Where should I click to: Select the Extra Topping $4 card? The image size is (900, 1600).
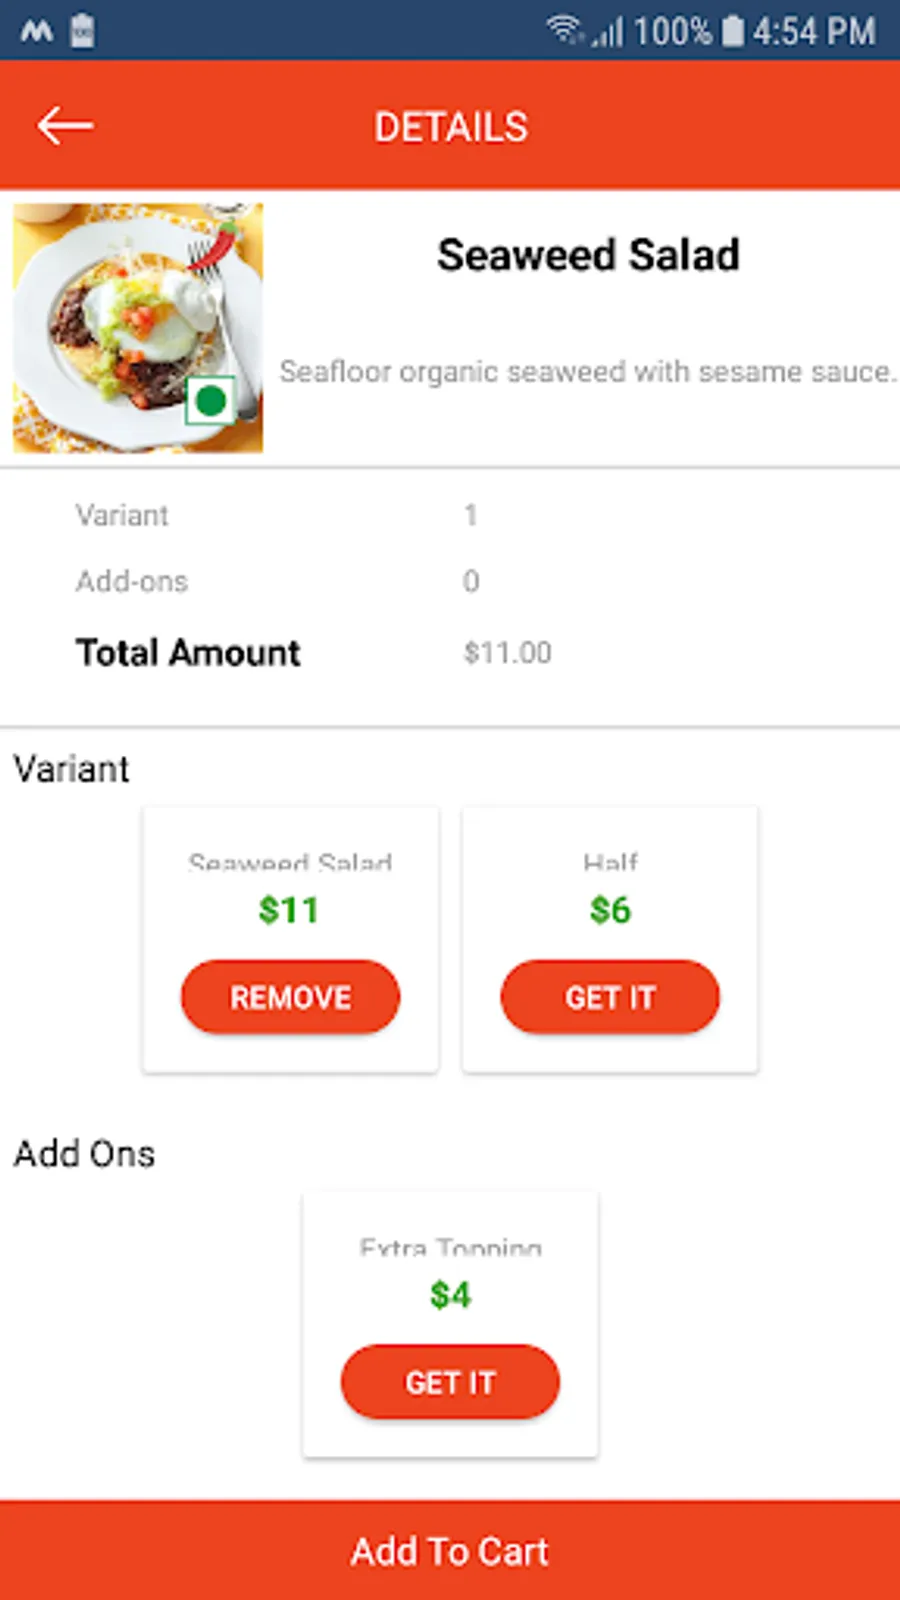pos(450,1324)
